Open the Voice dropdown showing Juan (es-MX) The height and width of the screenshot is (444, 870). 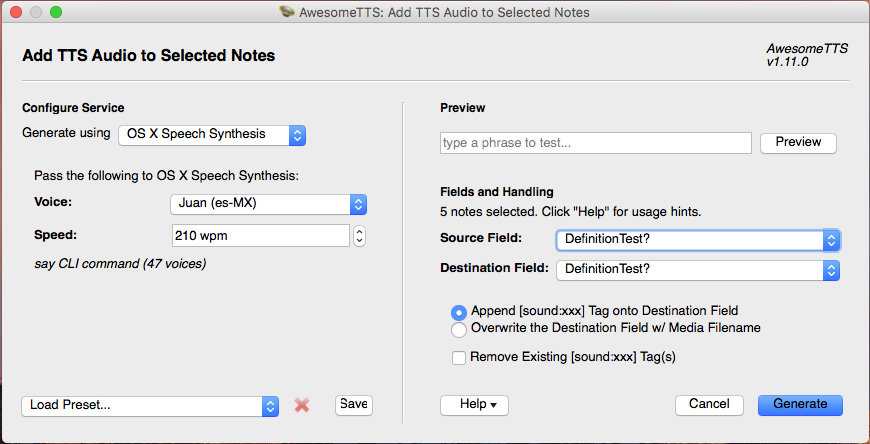[x=269, y=204]
